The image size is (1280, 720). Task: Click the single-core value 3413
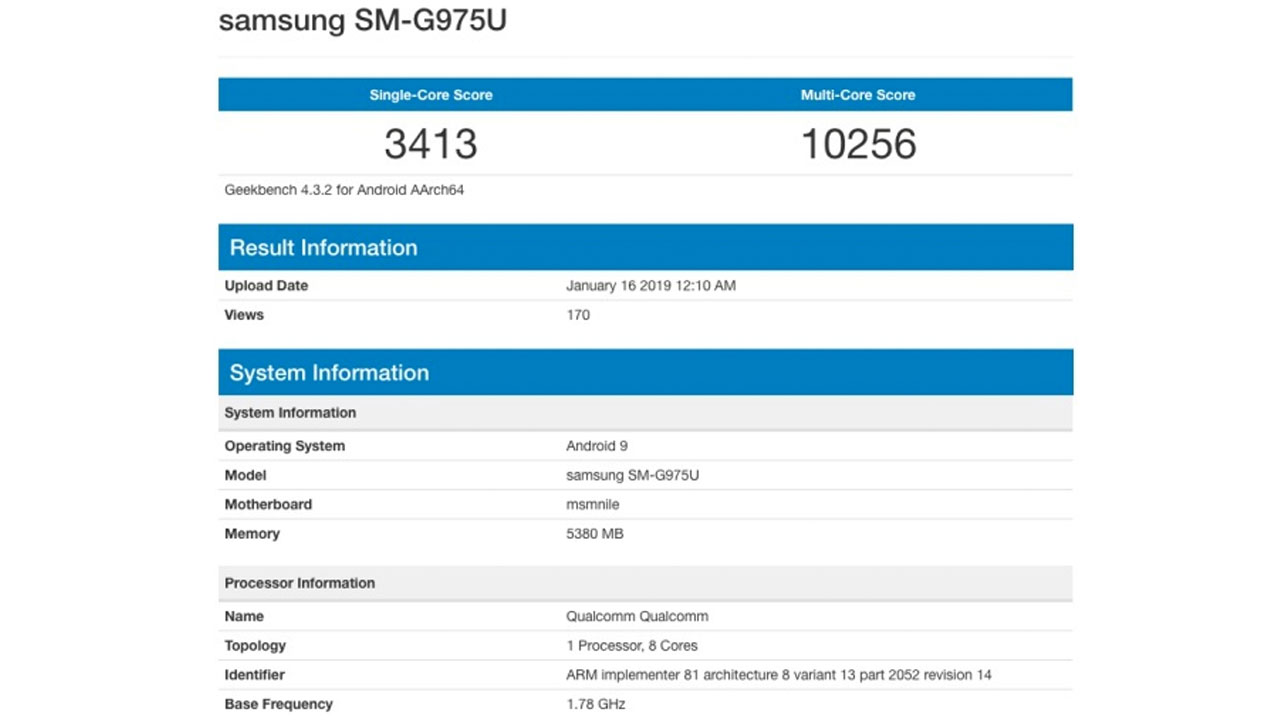(431, 144)
